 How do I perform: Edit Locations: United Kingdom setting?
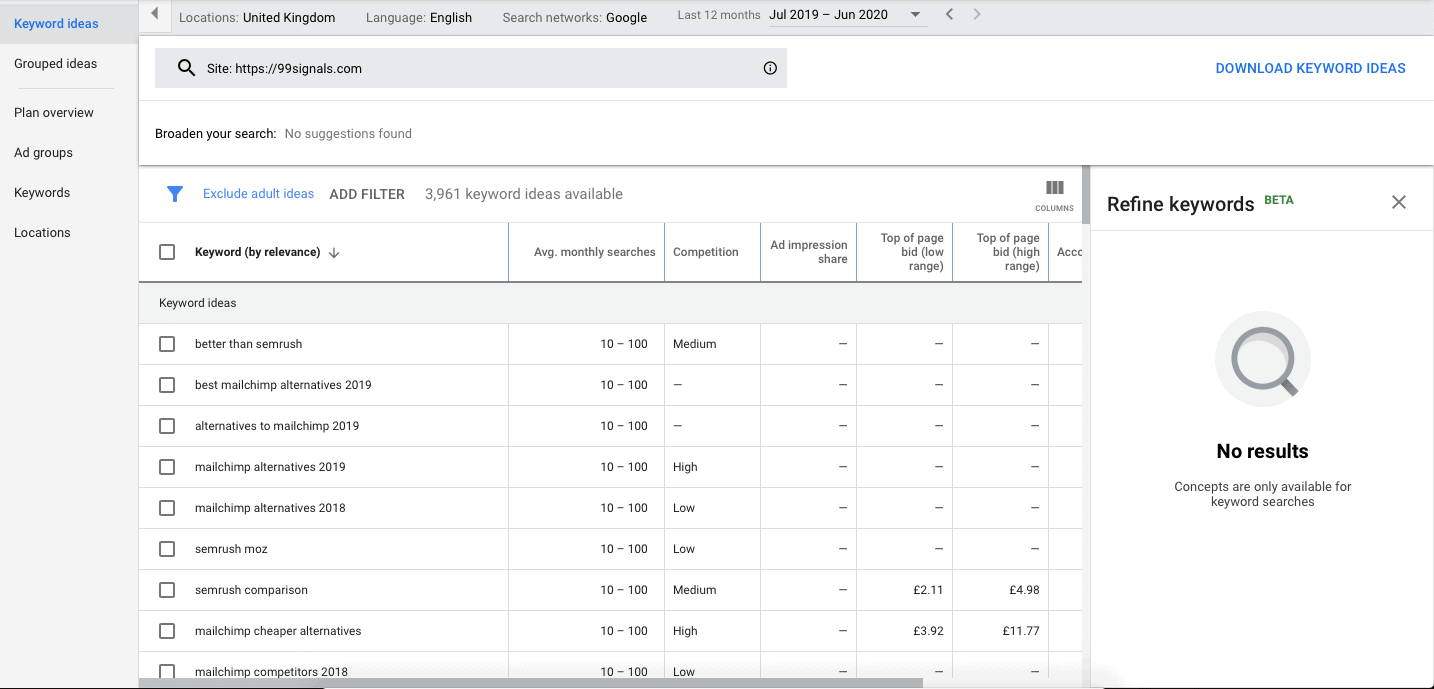[257, 17]
